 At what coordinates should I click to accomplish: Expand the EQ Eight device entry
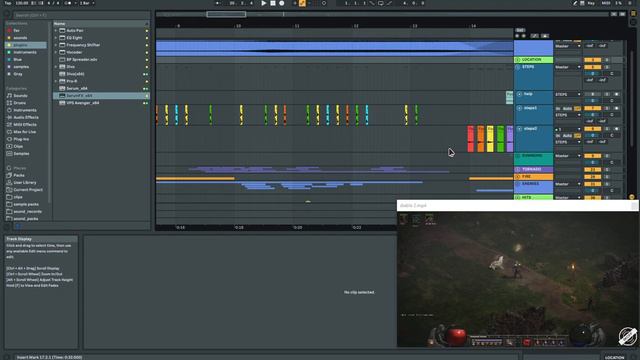pos(56,38)
